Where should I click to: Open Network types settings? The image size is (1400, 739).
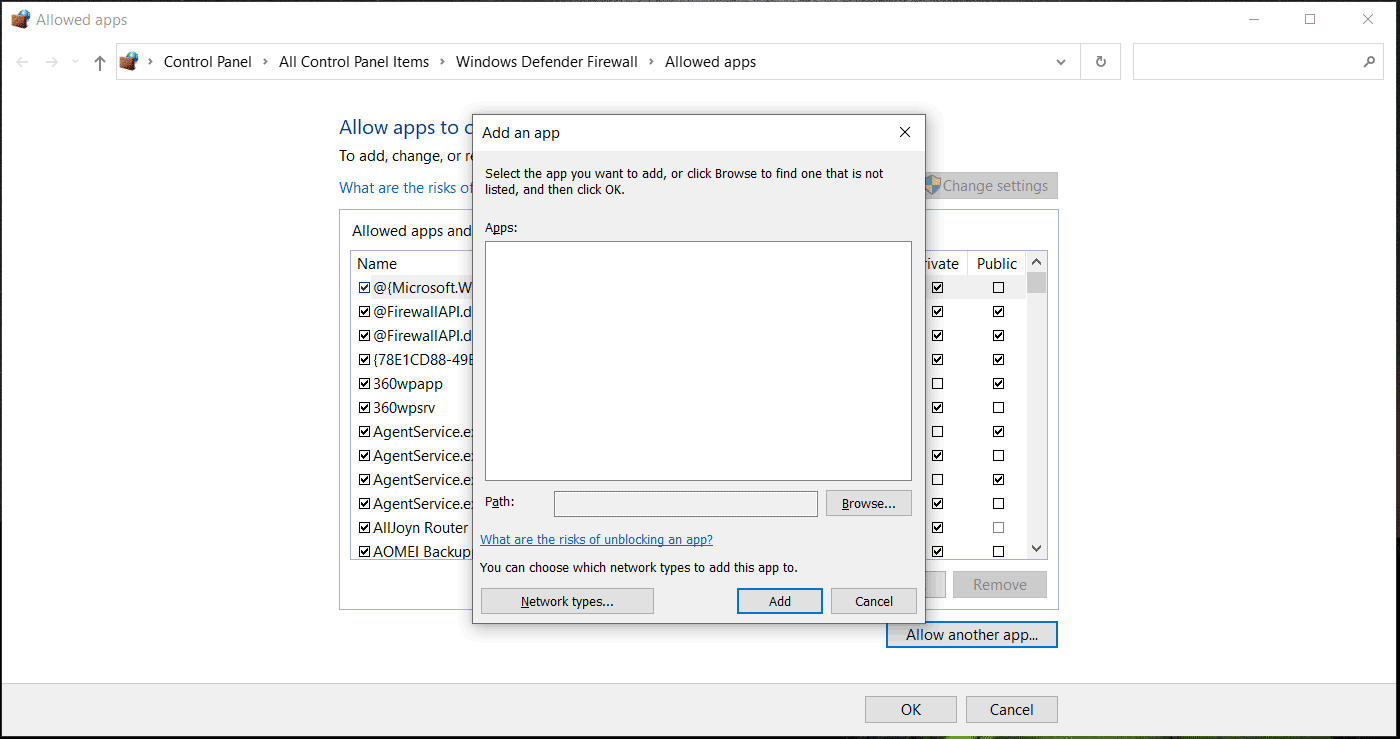pos(567,601)
